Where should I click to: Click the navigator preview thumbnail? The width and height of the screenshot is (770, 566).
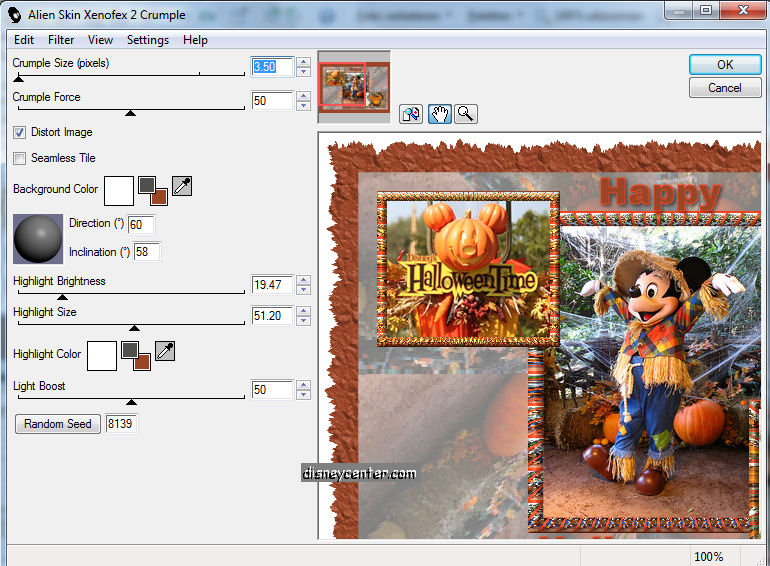[354, 86]
